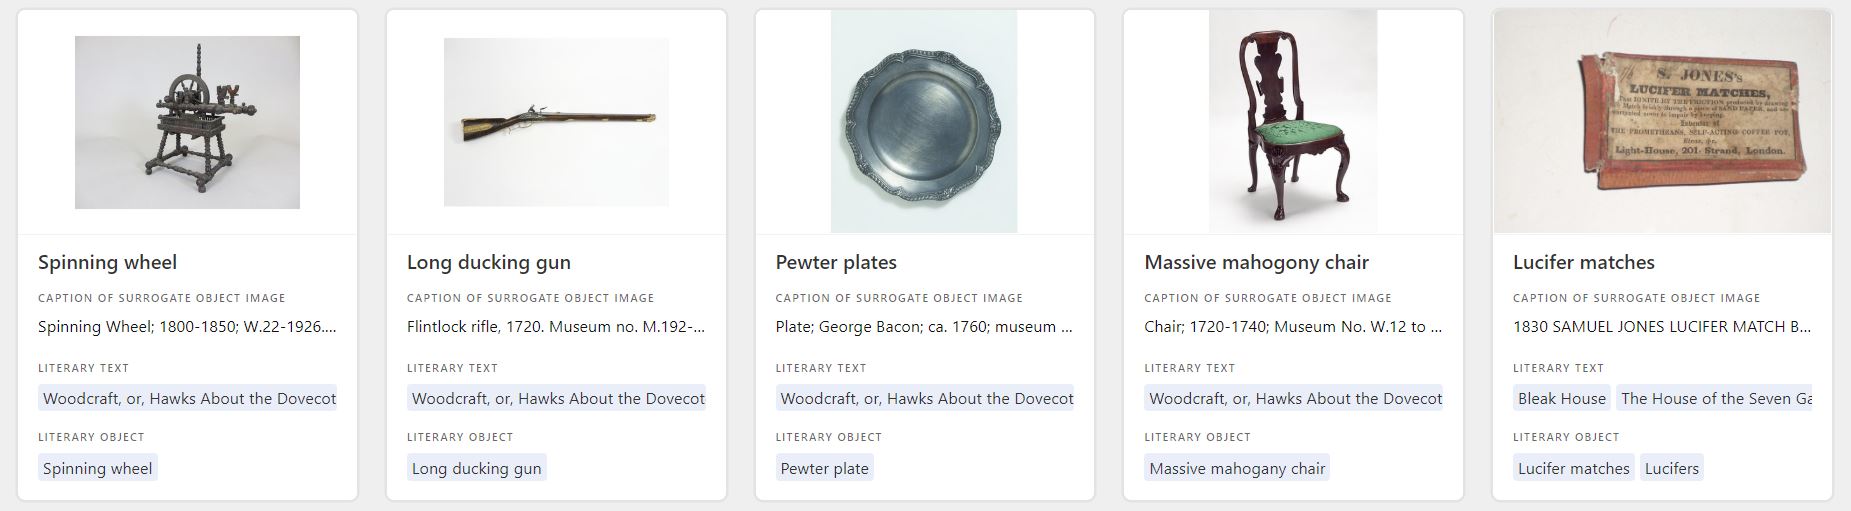Select Woodcraft tag on Pewter plates card

[925, 398]
